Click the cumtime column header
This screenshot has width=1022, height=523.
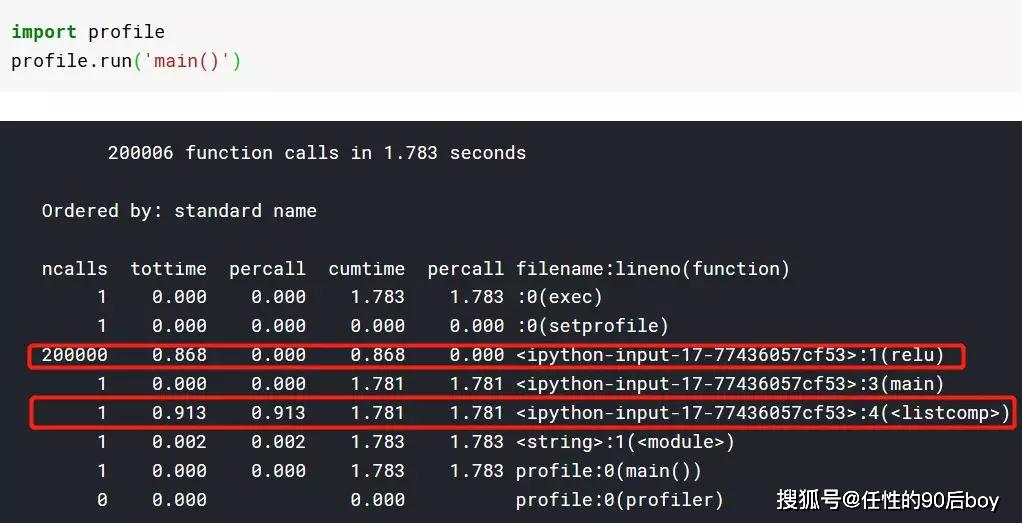pos(366,269)
